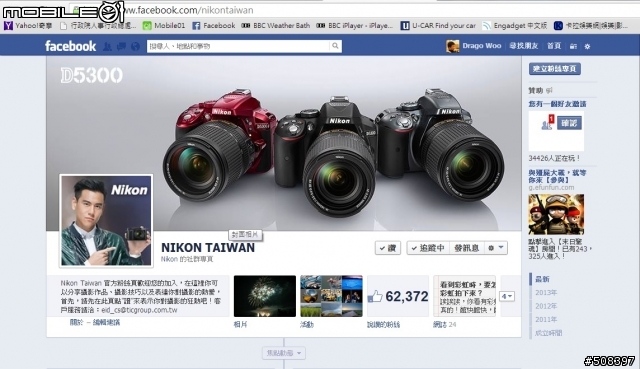640x369 pixels.
Task: Select the founded timeline marker under 2011
Action: [x=549, y=333]
